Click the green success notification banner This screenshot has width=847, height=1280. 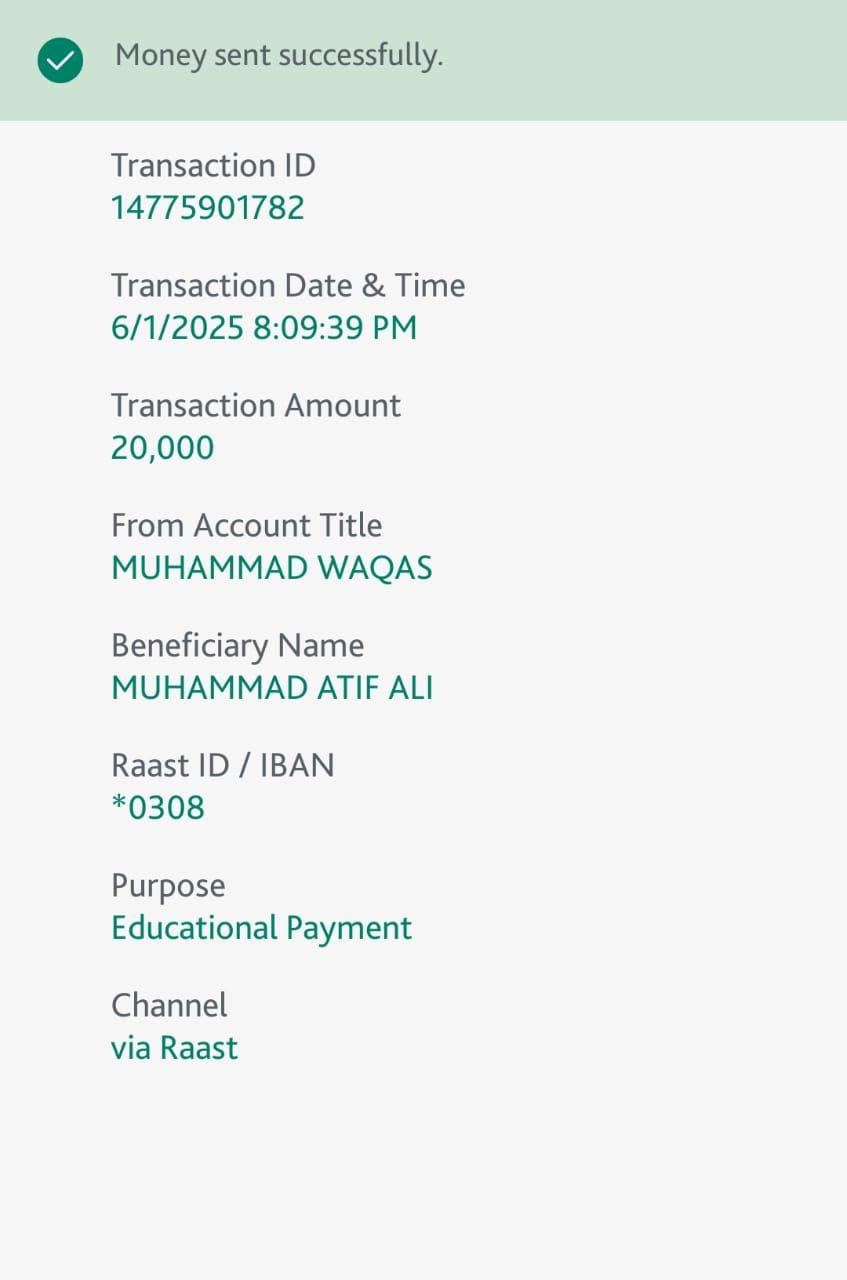[x=640, y=60]
